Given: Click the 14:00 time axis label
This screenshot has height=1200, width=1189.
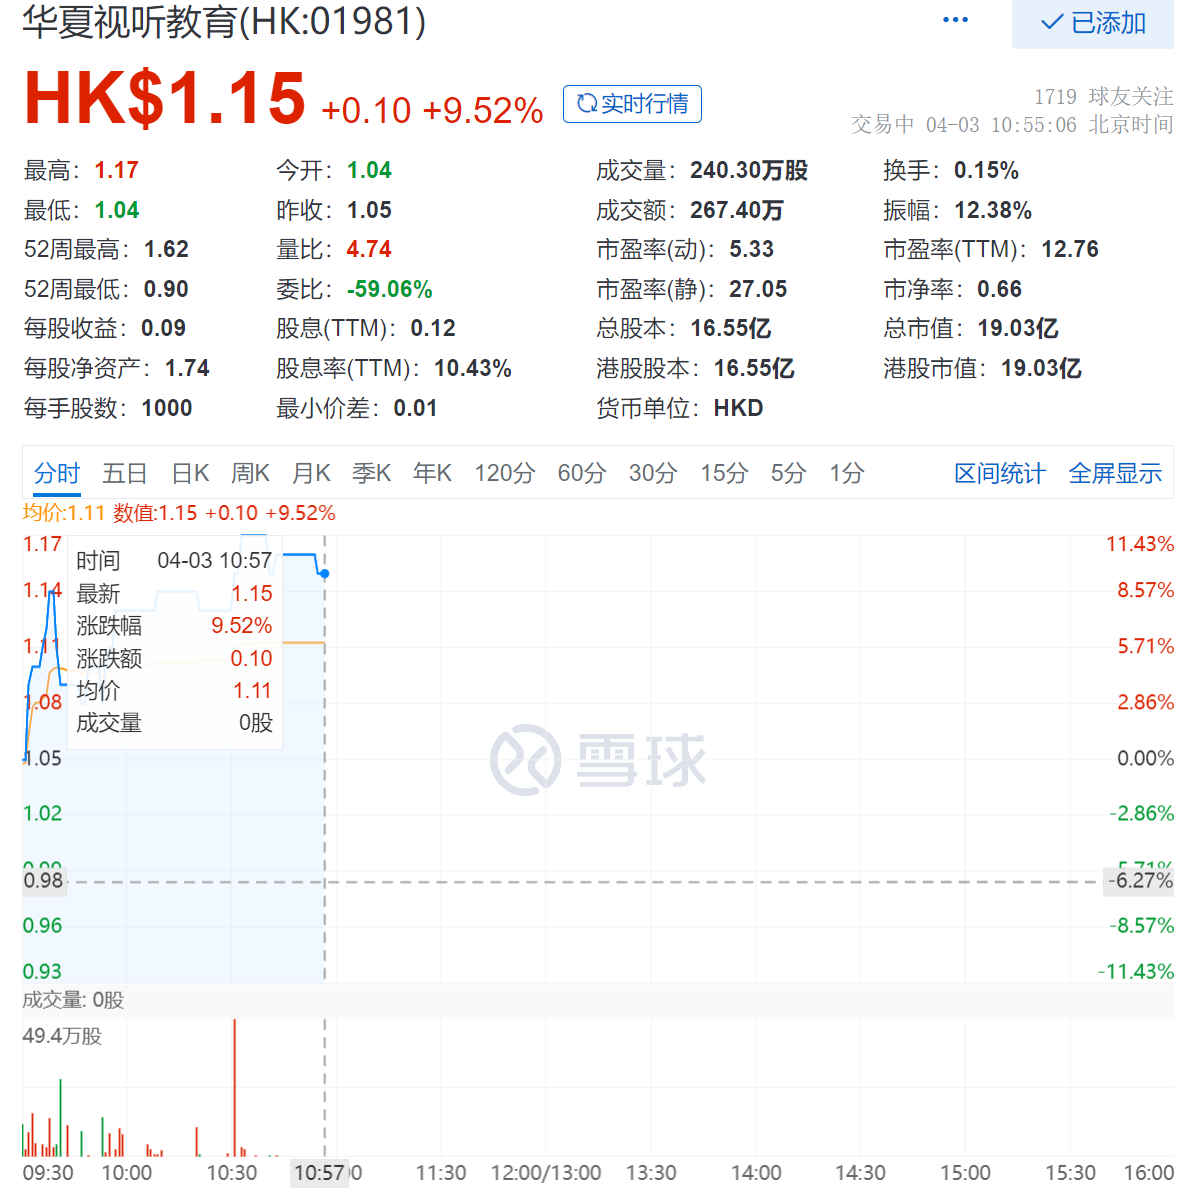Looking at the screenshot, I should click(x=756, y=1173).
